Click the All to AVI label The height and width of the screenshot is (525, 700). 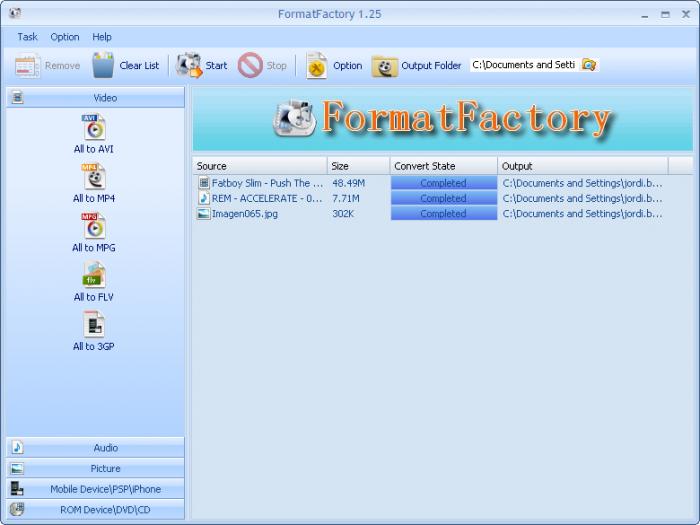pyautogui.click(x=94, y=149)
